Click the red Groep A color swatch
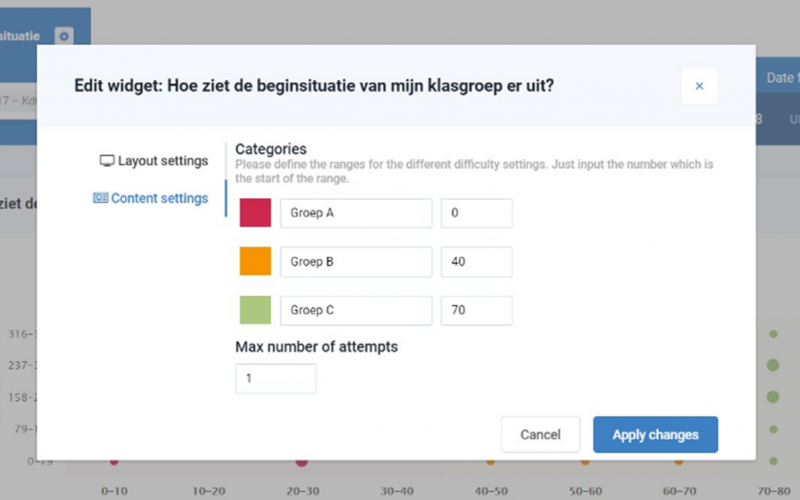Screen dimensions: 800x500 (x=255, y=213)
